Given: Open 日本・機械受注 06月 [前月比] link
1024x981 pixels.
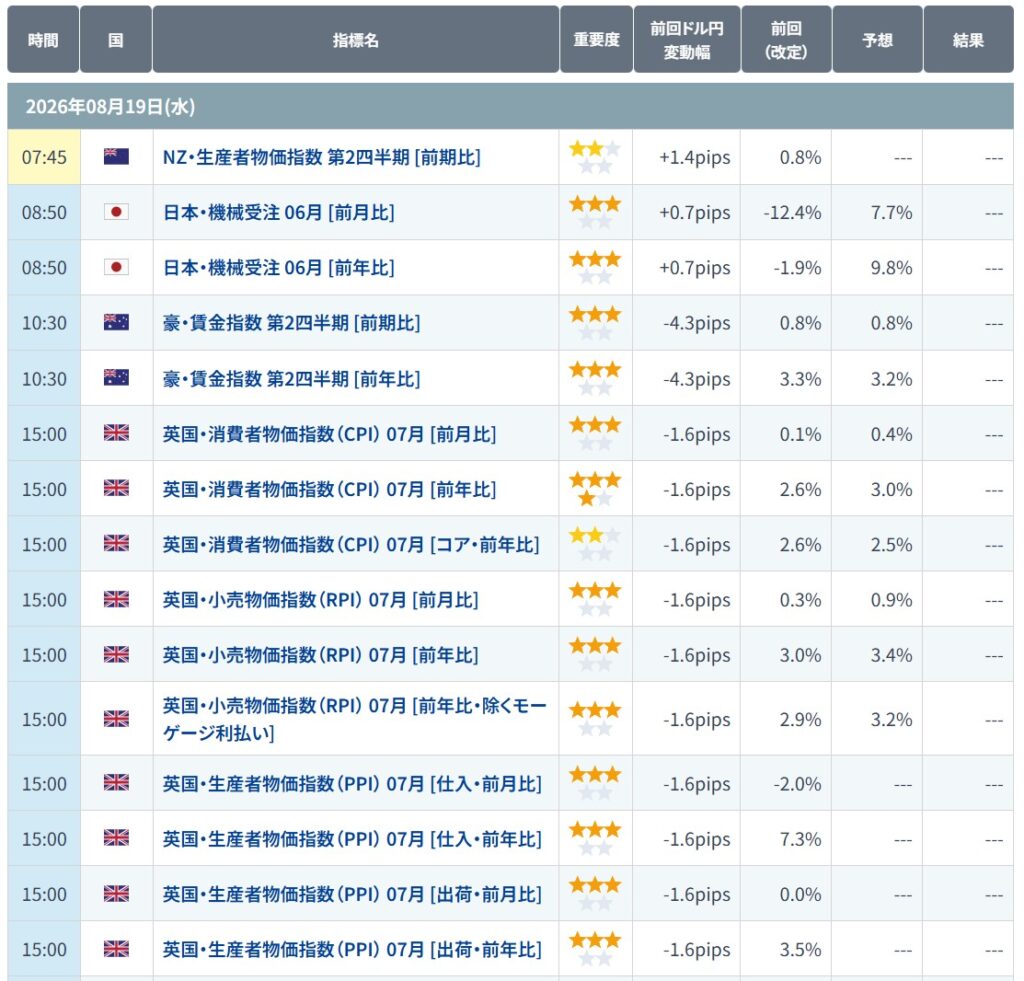Looking at the screenshot, I should coord(278,212).
